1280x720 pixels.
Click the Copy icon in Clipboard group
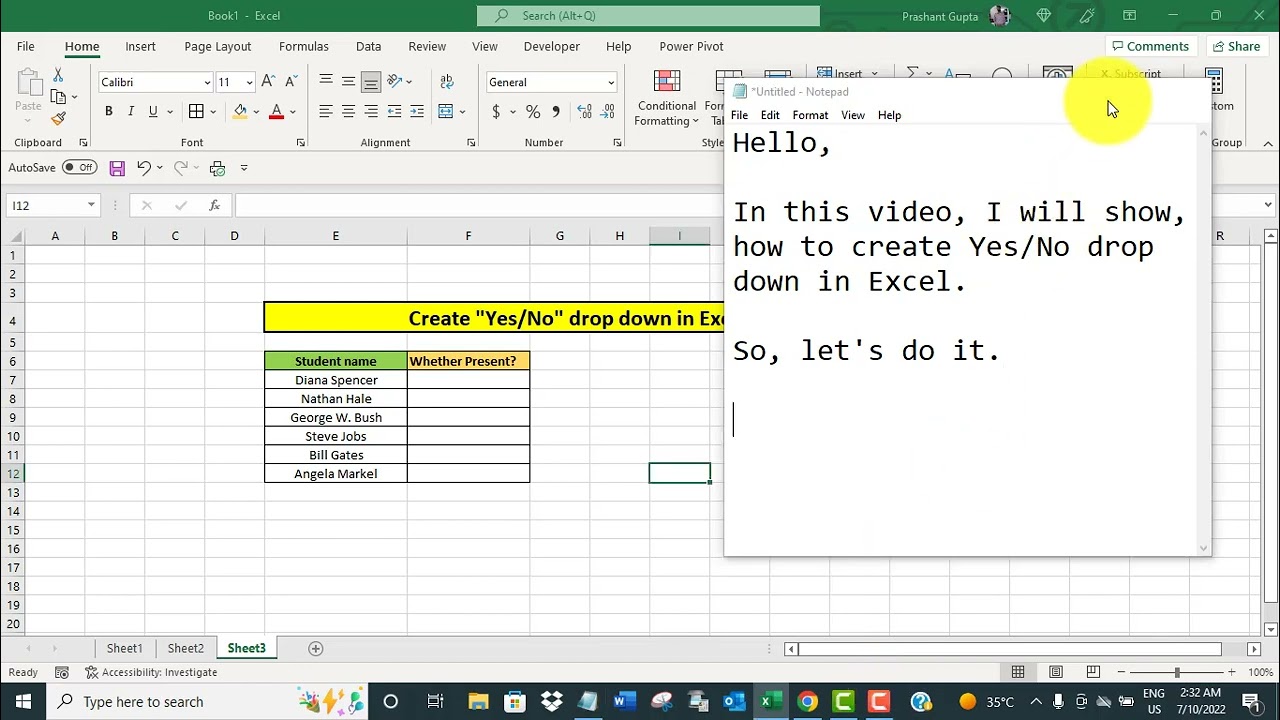tap(58, 97)
